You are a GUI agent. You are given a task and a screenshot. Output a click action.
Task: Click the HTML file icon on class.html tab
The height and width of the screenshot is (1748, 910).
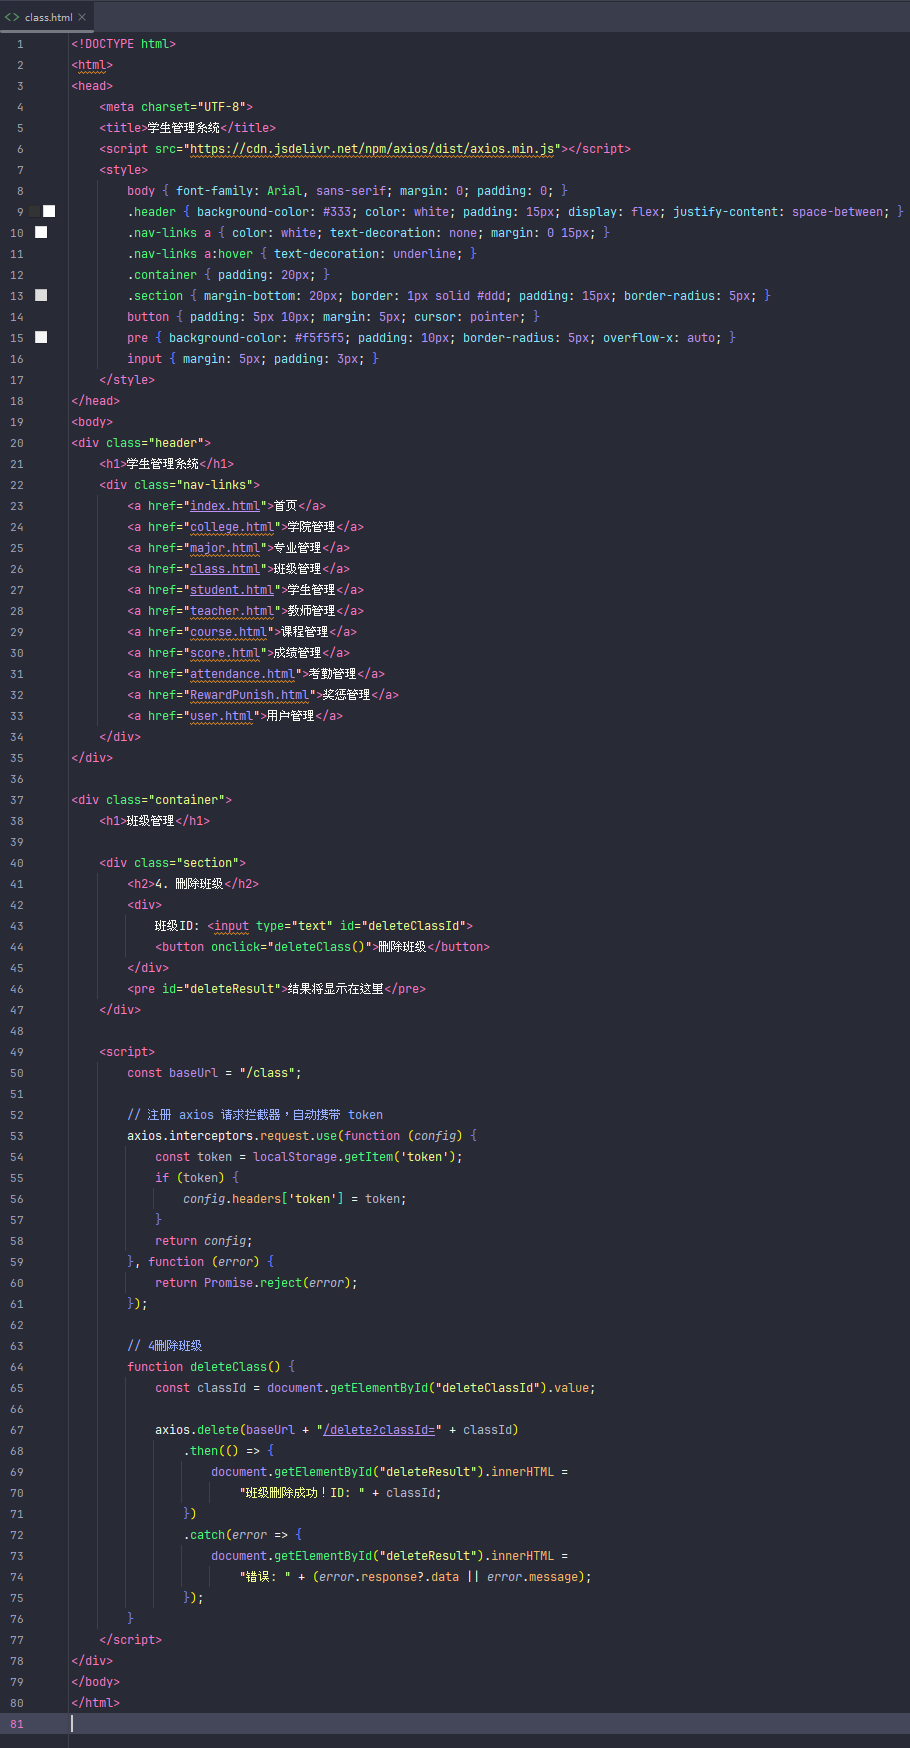[12, 17]
